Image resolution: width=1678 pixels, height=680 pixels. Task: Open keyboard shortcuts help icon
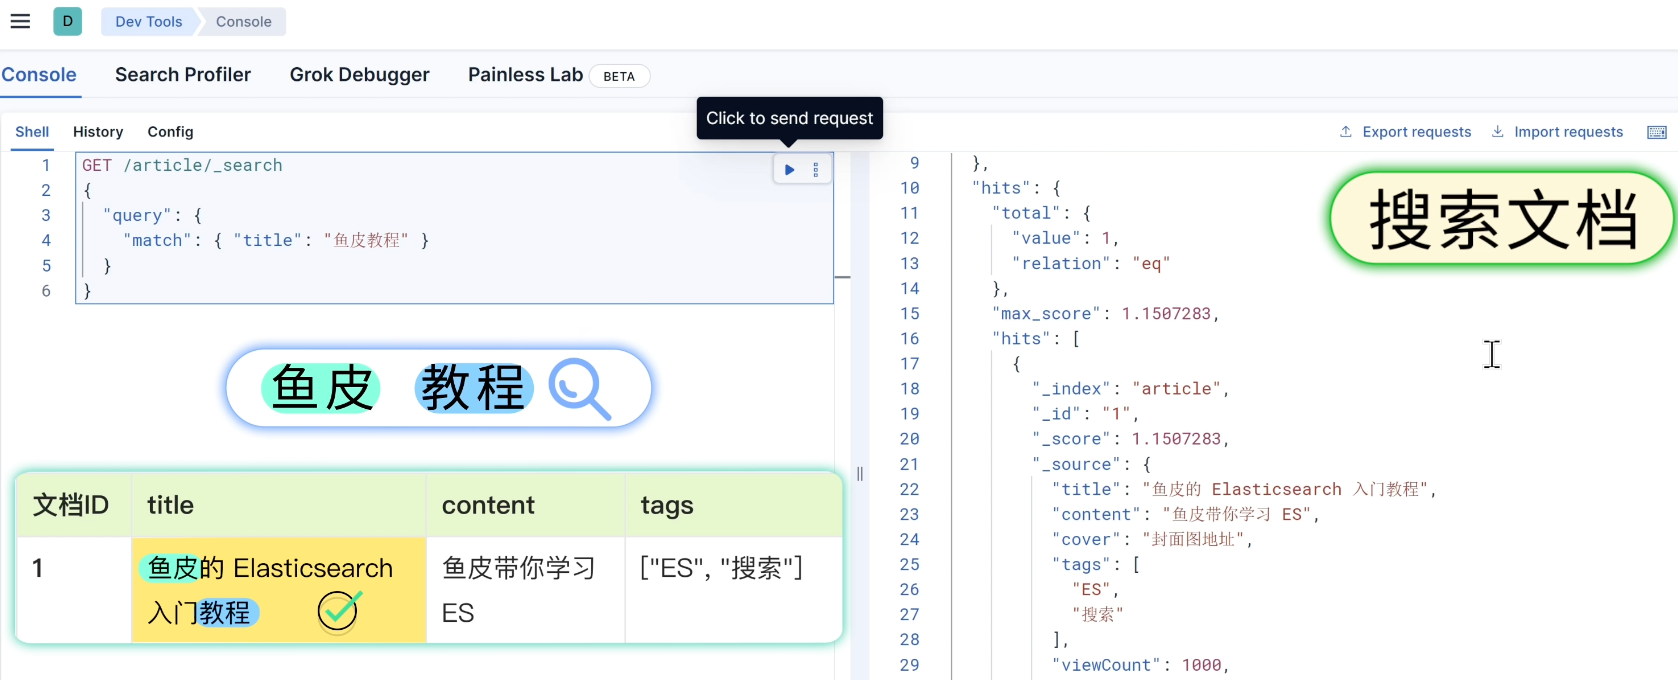(x=1657, y=132)
